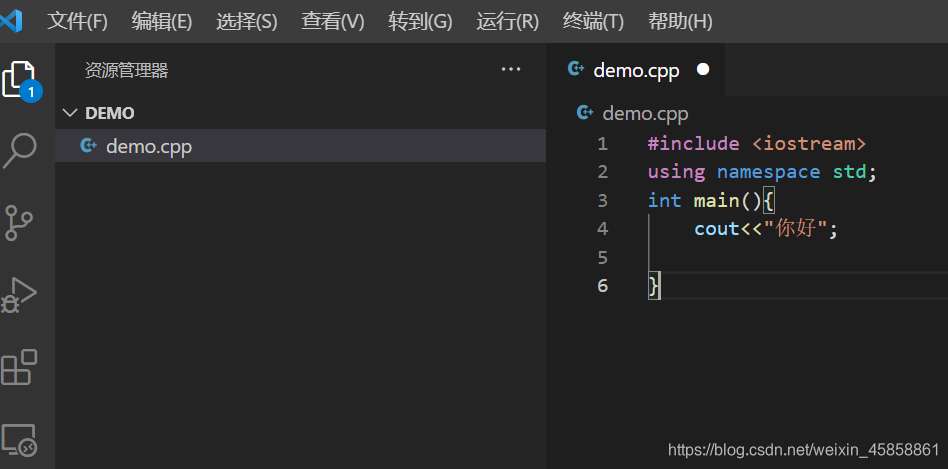948x469 pixels.
Task: Click line number 4 in the gutter
Action: point(602,228)
